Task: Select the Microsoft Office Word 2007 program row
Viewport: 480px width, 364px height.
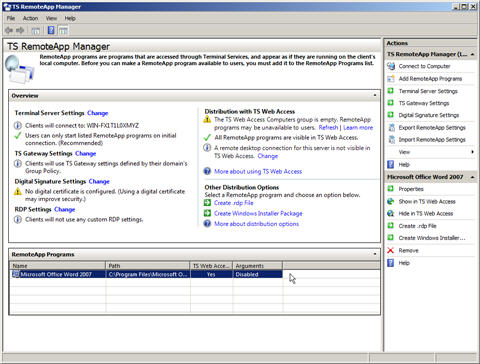Action: [146, 274]
